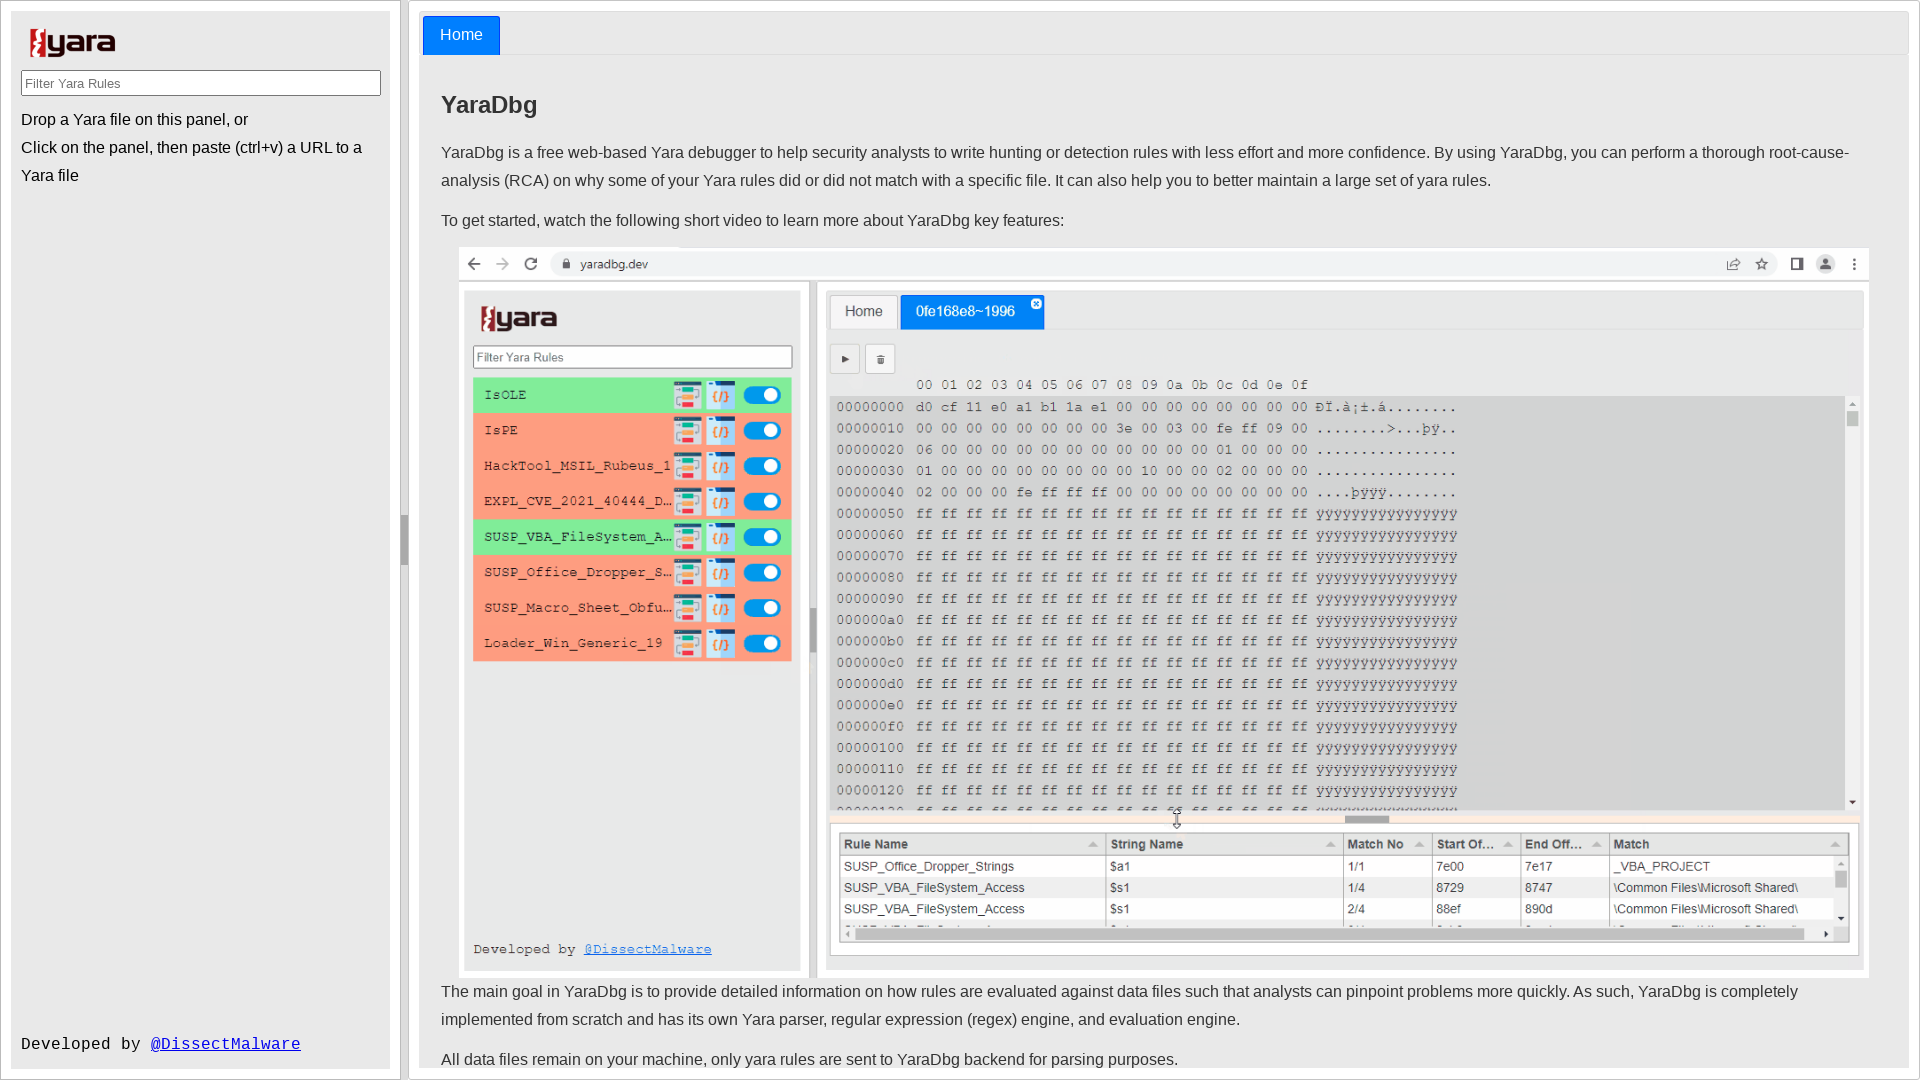Open the IsPE rule flow diagram icon
The height and width of the screenshot is (1080, 1920).
pos(687,431)
